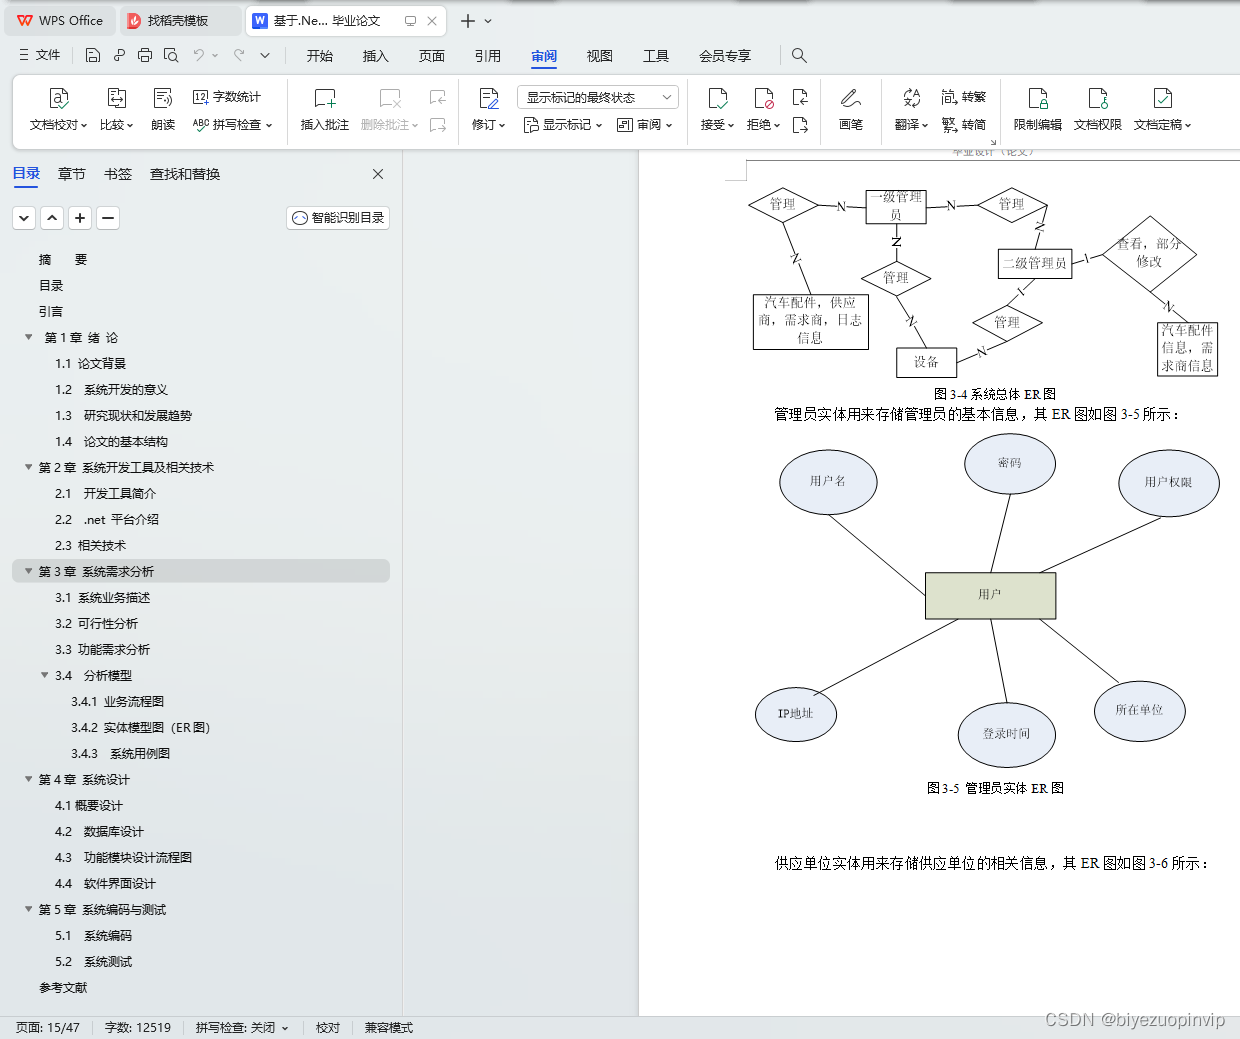Jump to 3.4.2 实体模型图 (ER图) heading
Screen dimensions: 1240x1039
pyautogui.click(x=141, y=727)
